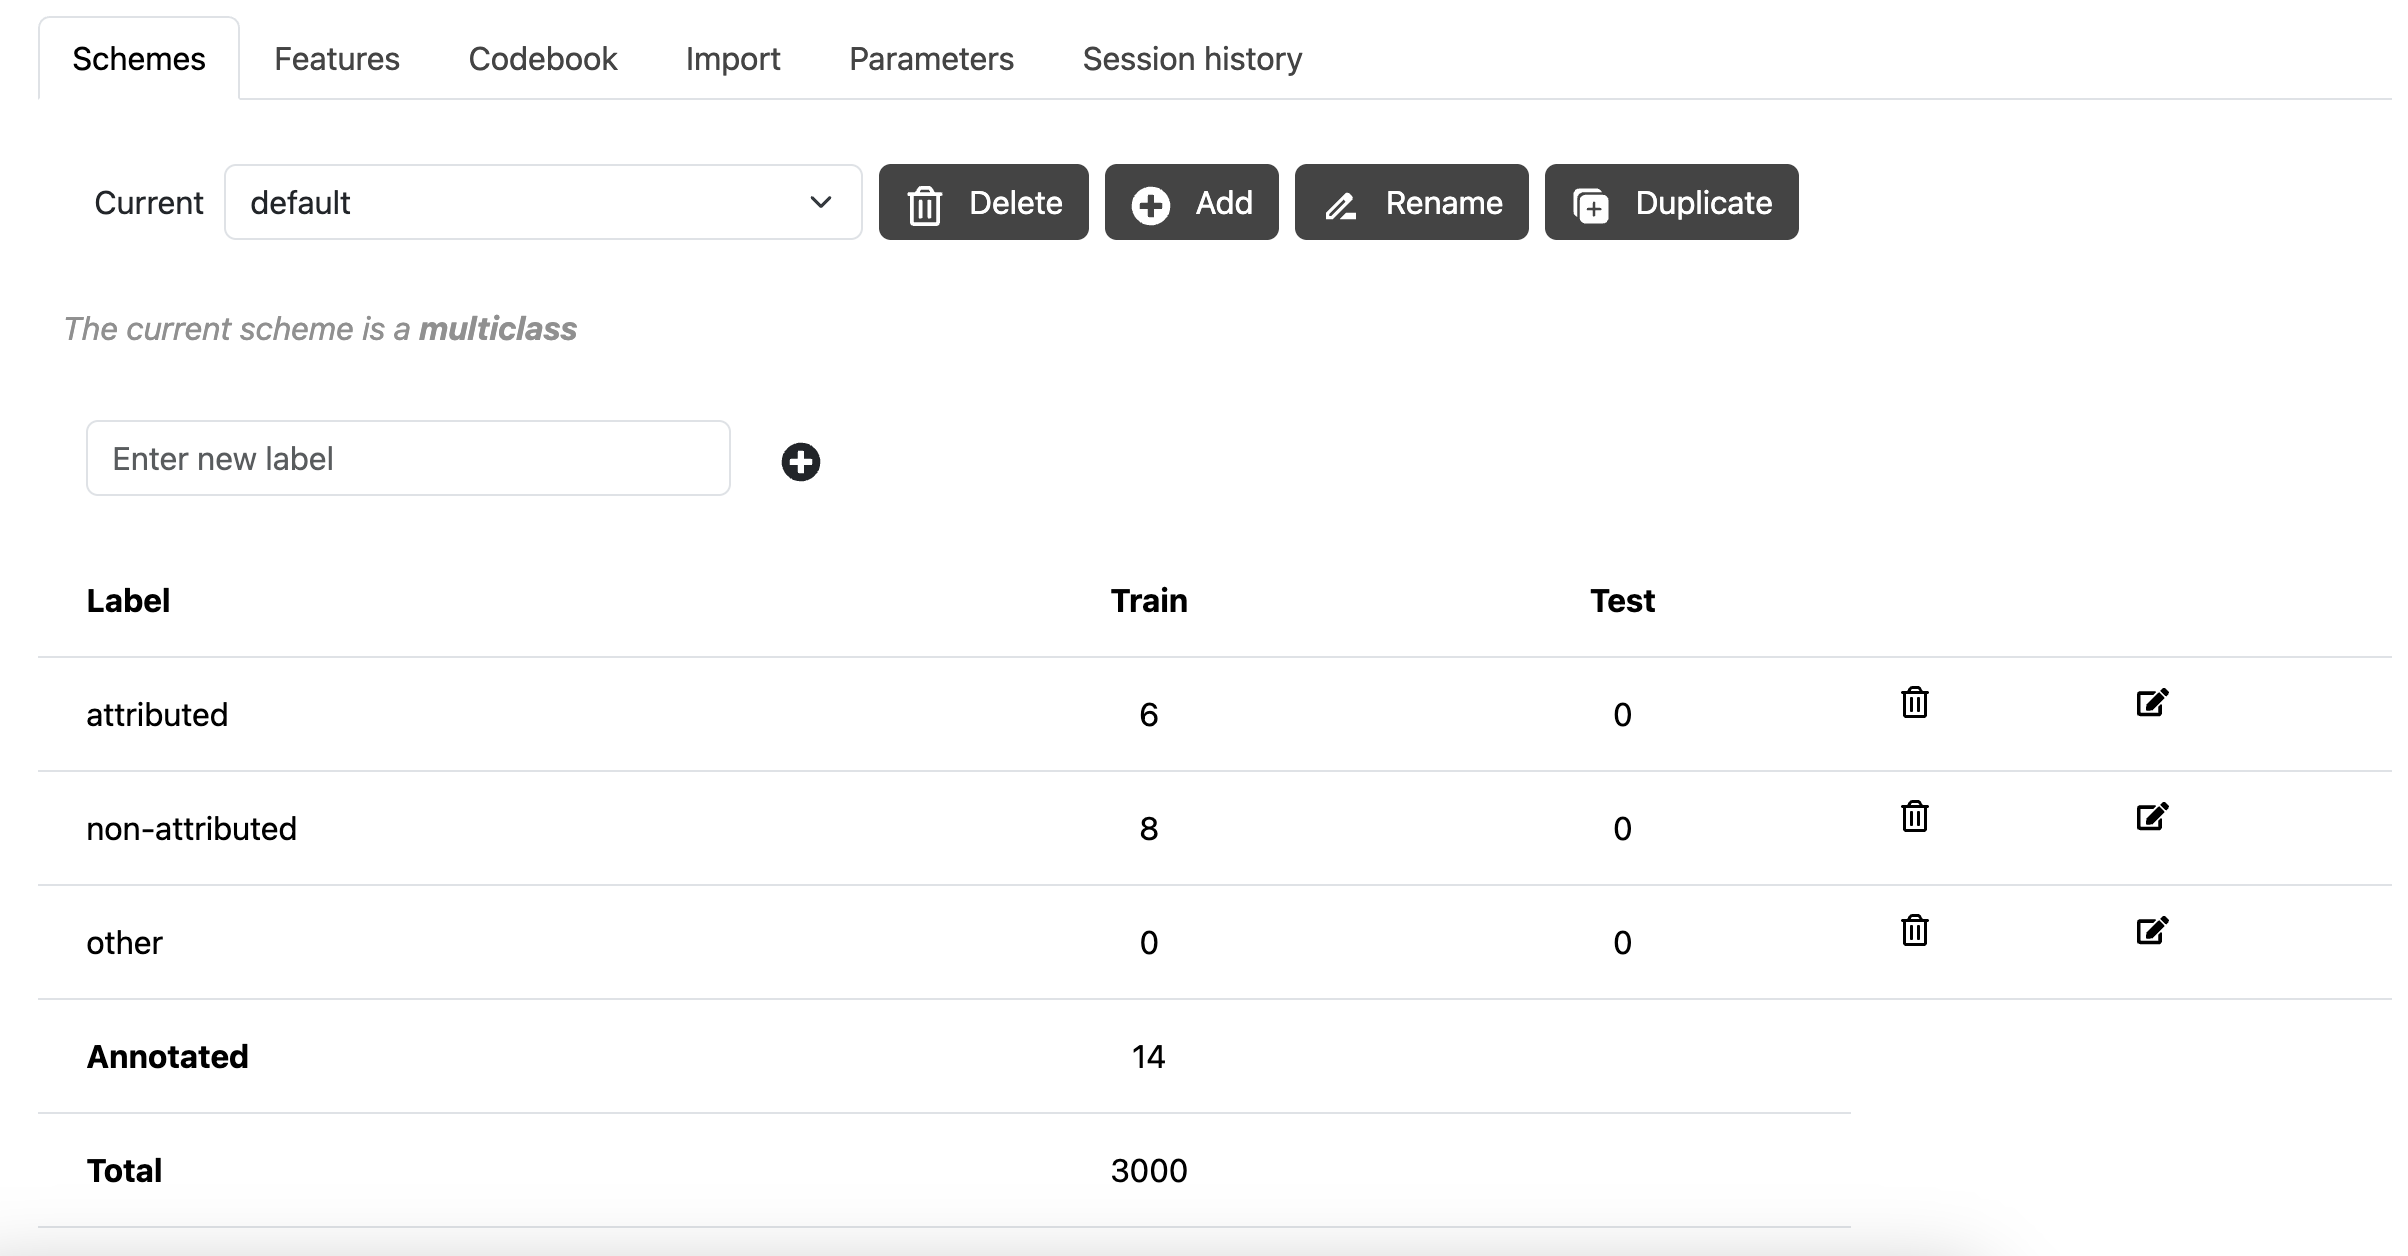The height and width of the screenshot is (1256, 2408).
Task: Click the 'multiclass' scheme type text
Action: (497, 329)
